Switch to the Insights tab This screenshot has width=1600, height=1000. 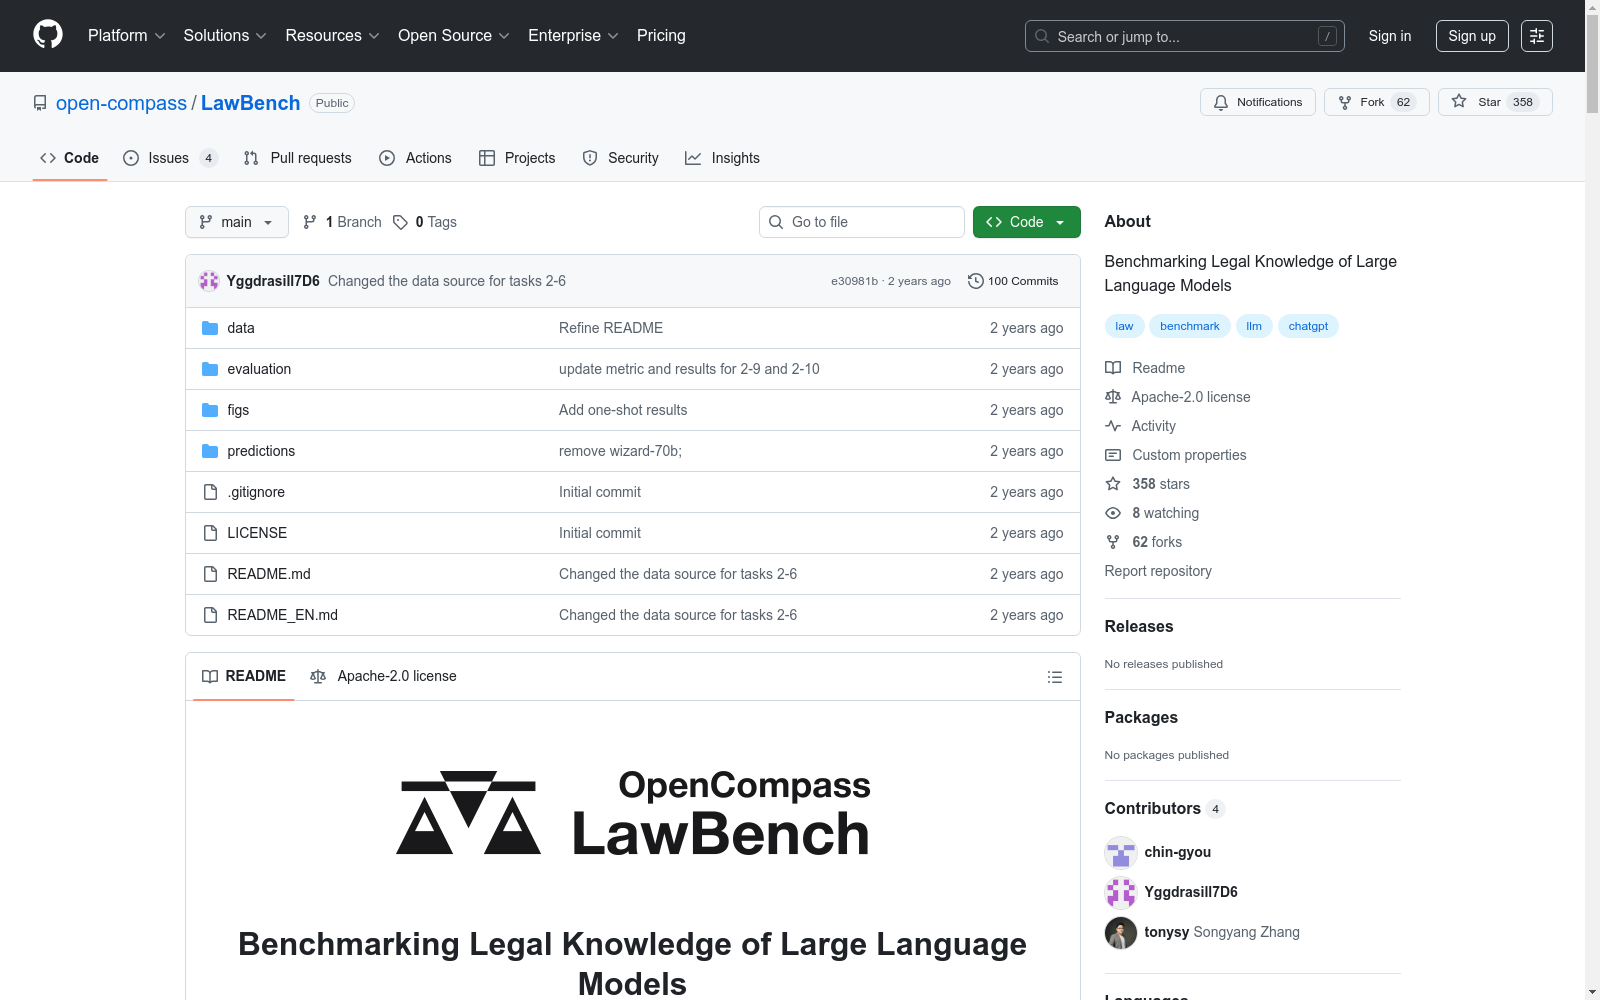click(722, 158)
